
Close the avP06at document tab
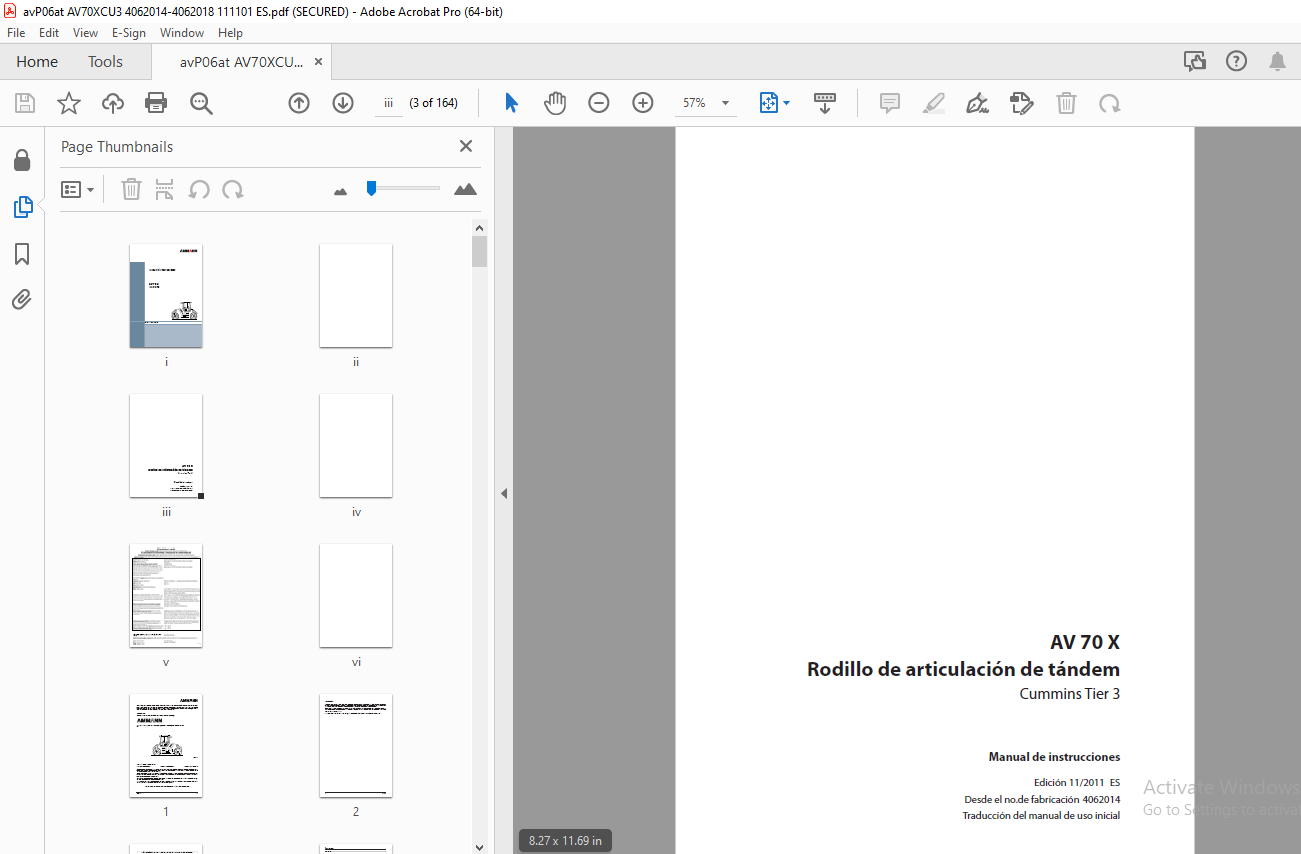point(318,62)
